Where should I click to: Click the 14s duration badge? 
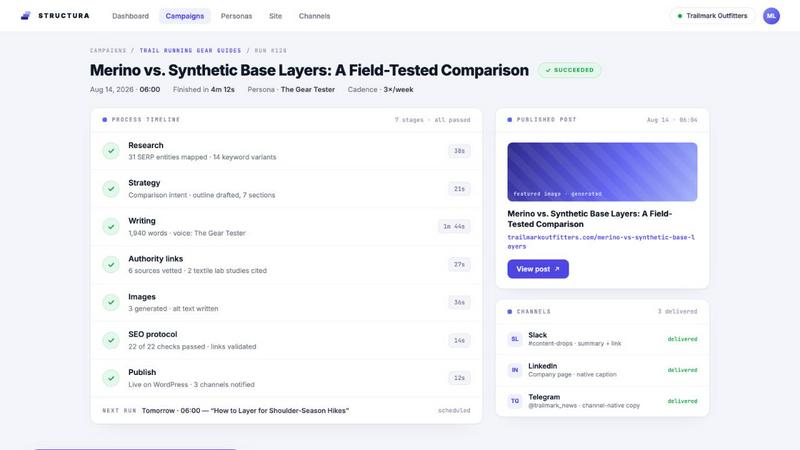(459, 340)
